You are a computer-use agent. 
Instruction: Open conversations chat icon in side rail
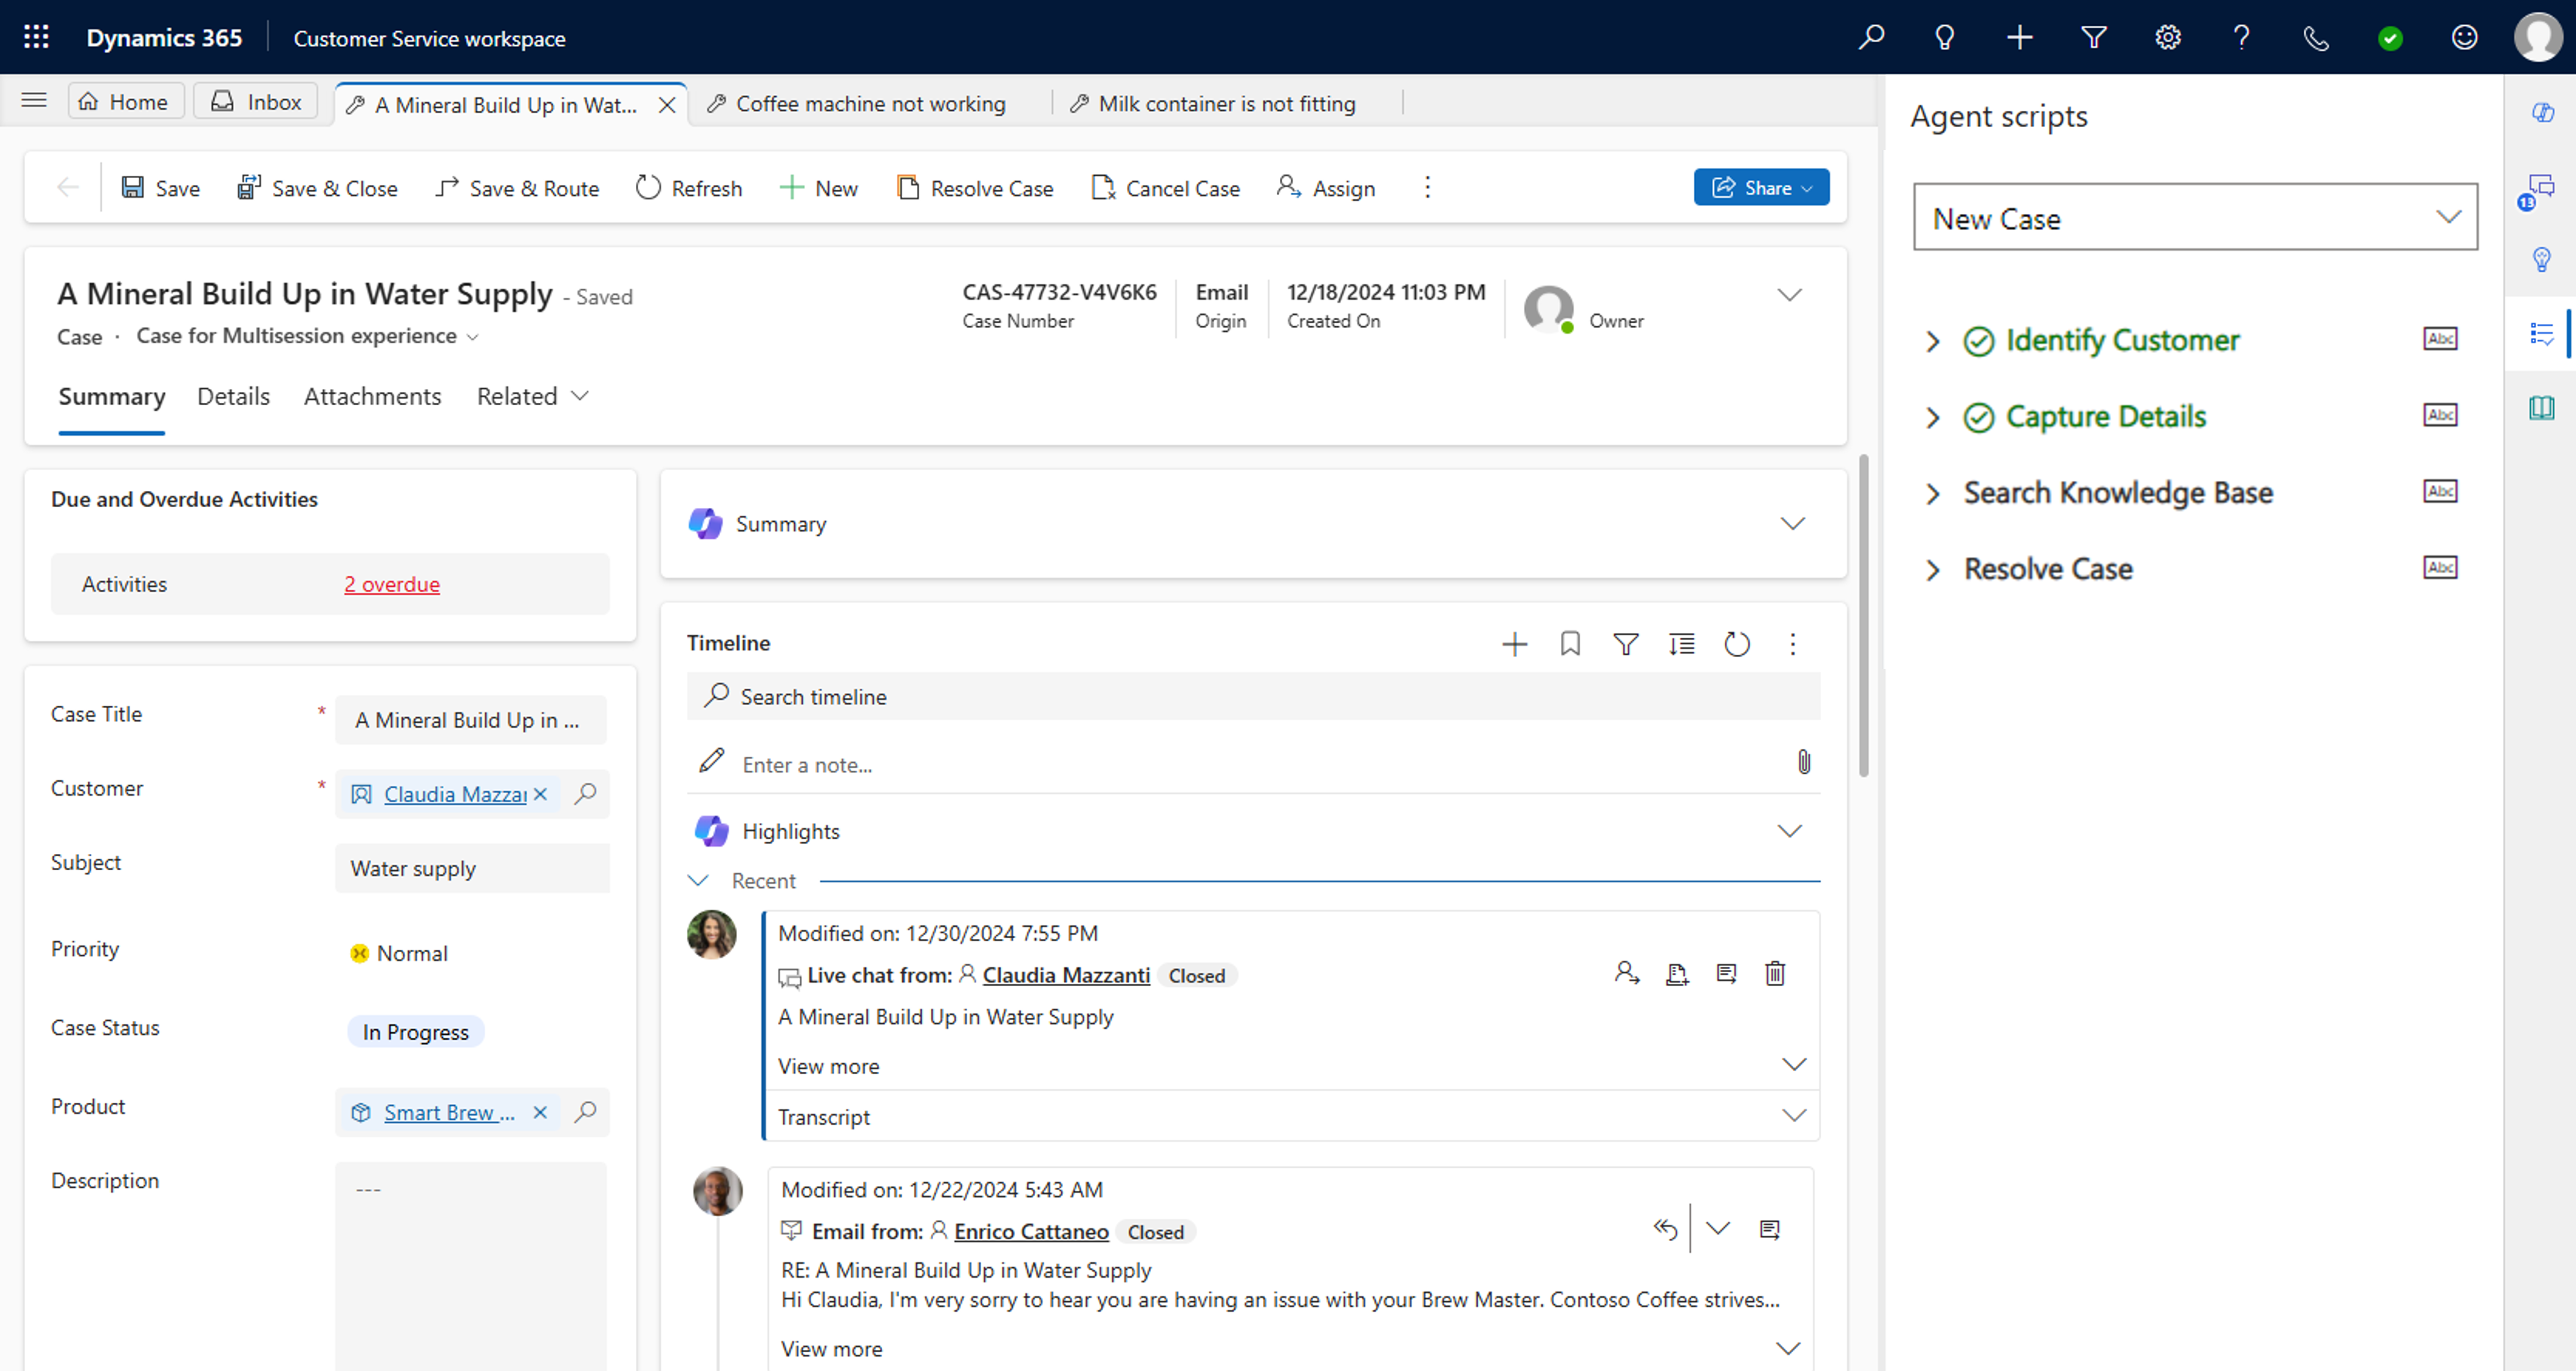tap(2541, 187)
